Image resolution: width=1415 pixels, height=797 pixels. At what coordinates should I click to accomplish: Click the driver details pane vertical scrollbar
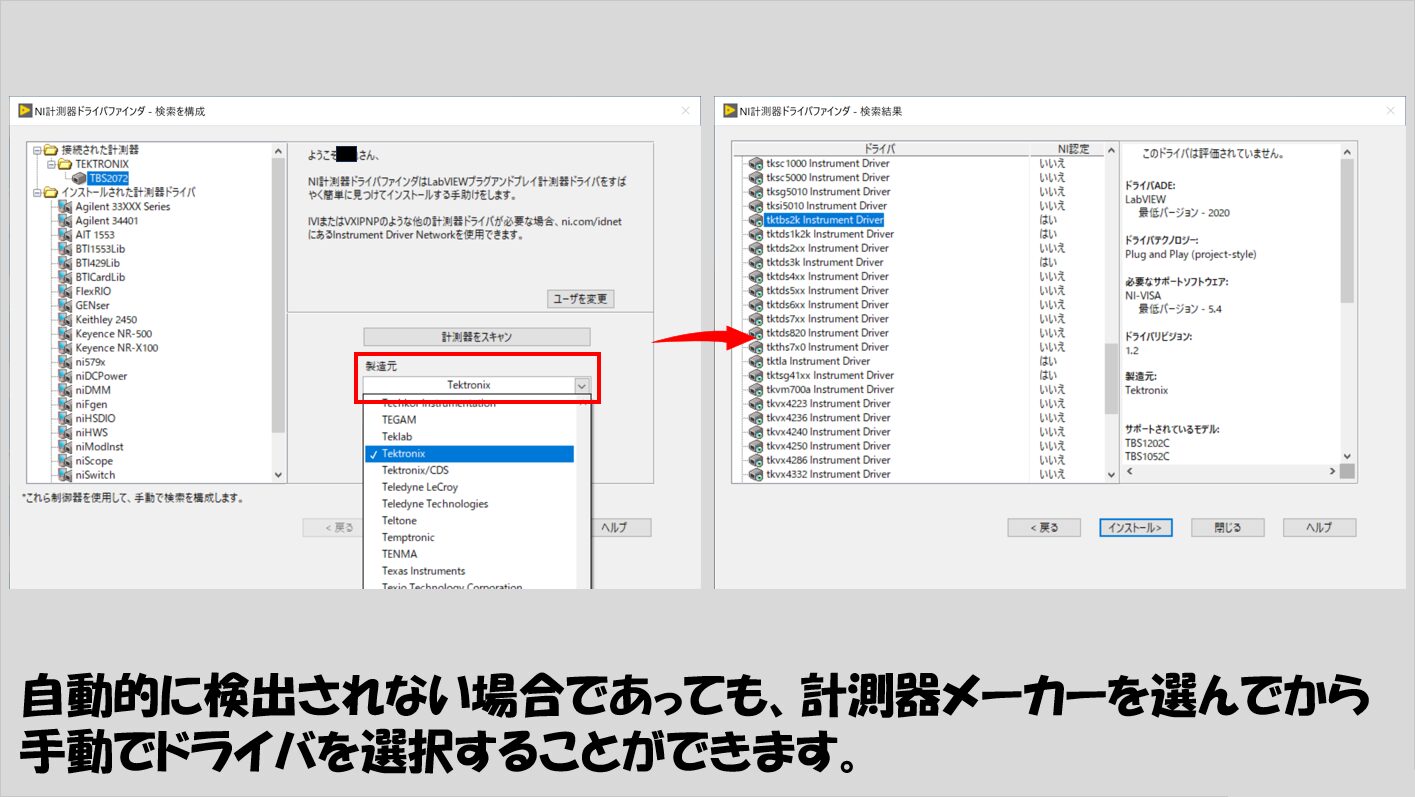1347,303
